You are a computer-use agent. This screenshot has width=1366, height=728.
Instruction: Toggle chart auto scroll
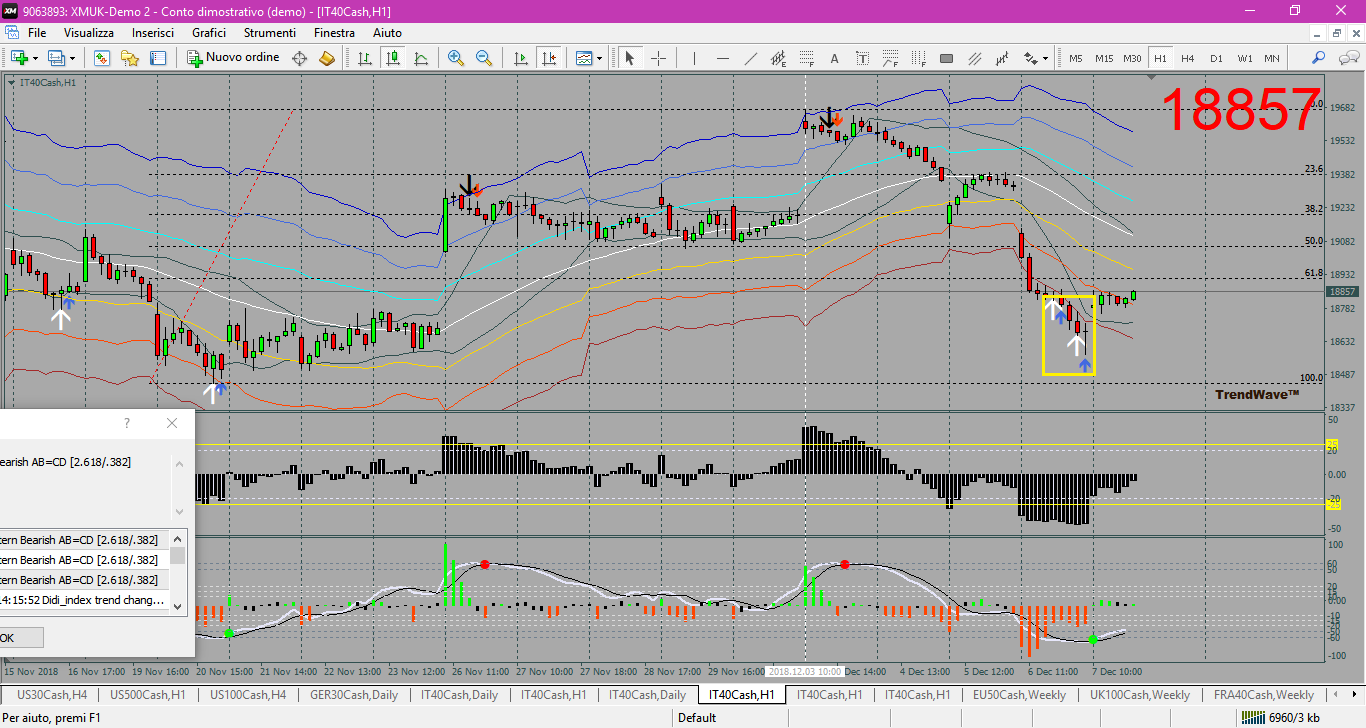520,58
